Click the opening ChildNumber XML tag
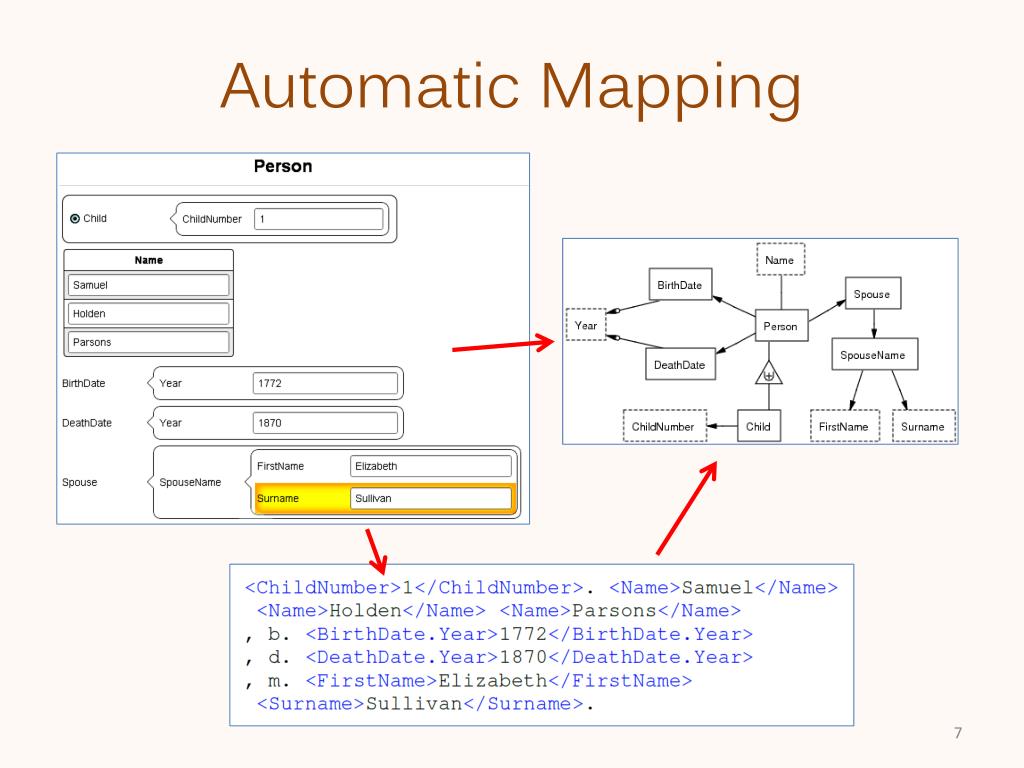Image resolution: width=1024 pixels, height=768 pixels. point(323,588)
